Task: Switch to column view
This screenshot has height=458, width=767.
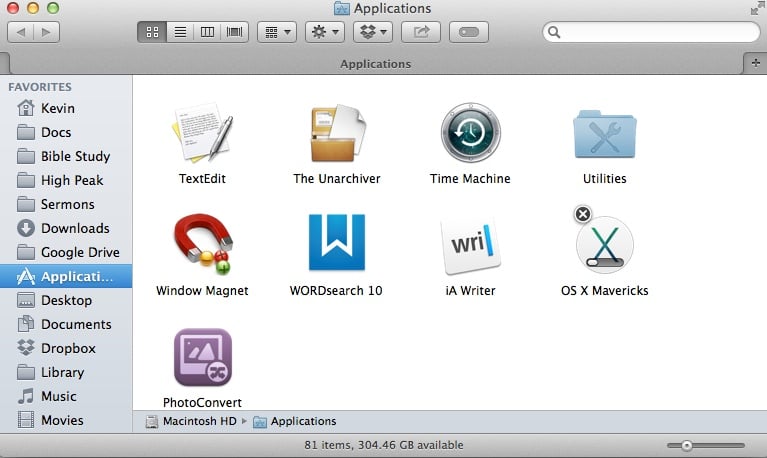Action: (x=207, y=32)
